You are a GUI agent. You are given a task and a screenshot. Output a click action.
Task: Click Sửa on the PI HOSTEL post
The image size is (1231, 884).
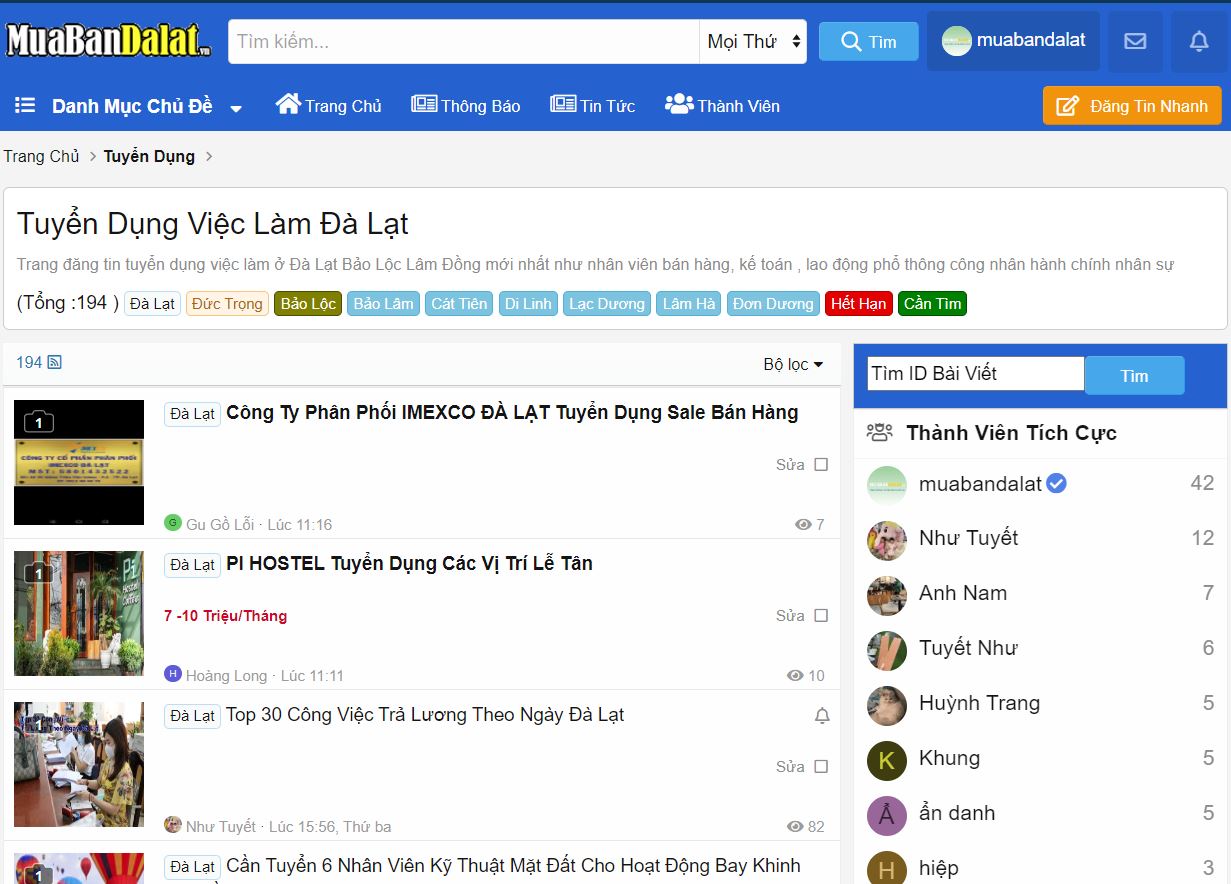pyautogui.click(x=790, y=616)
